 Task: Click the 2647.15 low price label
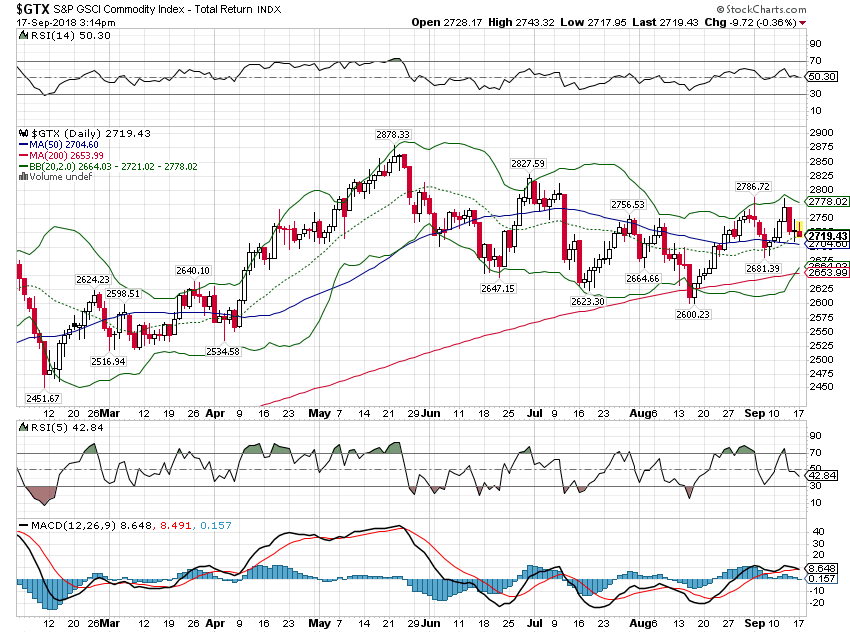(498, 288)
